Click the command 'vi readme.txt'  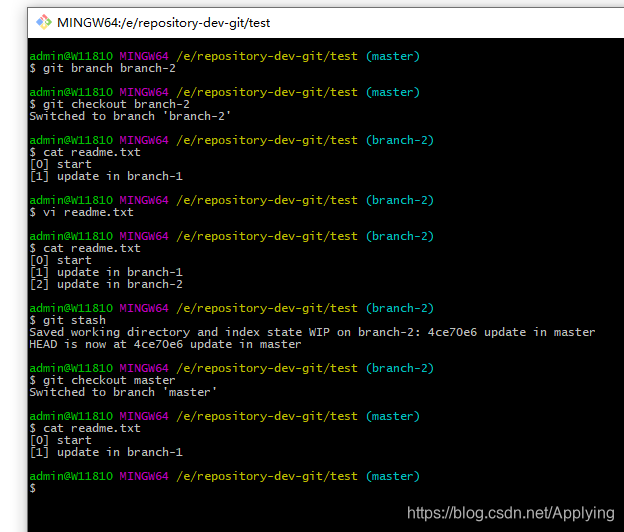88,212
